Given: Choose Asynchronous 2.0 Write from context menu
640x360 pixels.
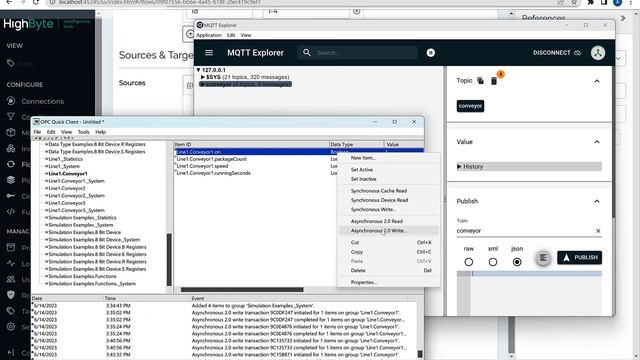Looking at the screenshot, I should [x=389, y=231].
